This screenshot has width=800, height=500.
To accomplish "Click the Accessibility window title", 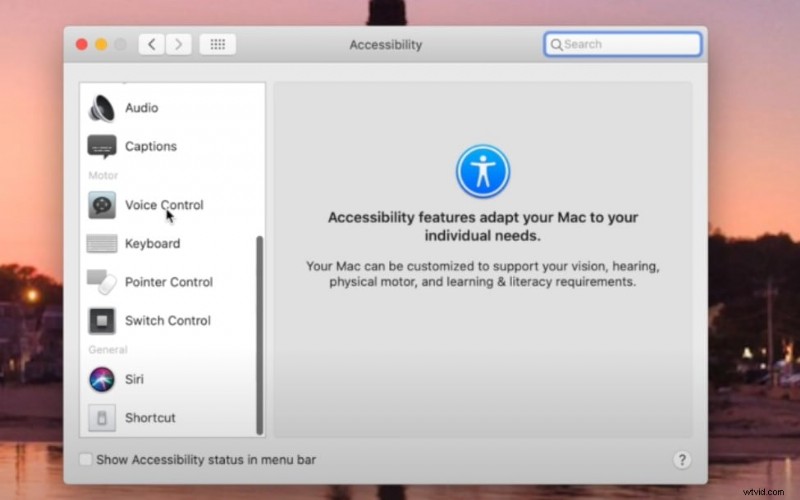I will pyautogui.click(x=386, y=45).
